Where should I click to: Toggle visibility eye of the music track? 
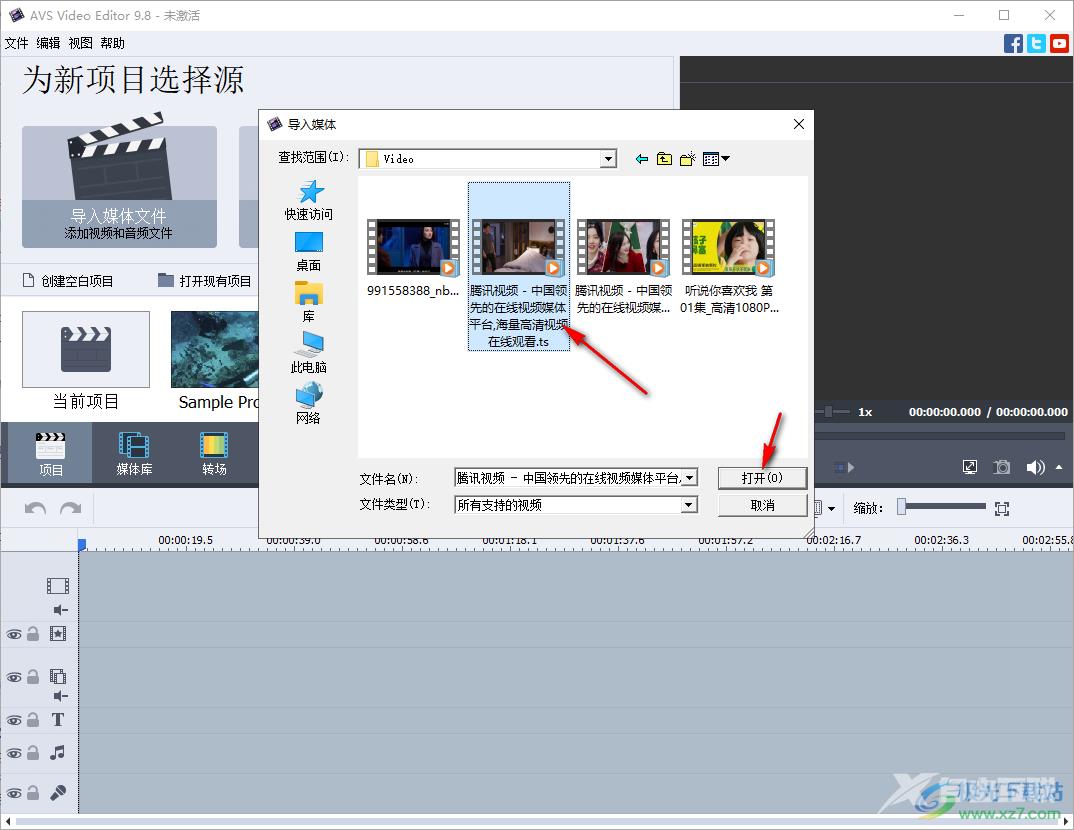pyautogui.click(x=14, y=753)
